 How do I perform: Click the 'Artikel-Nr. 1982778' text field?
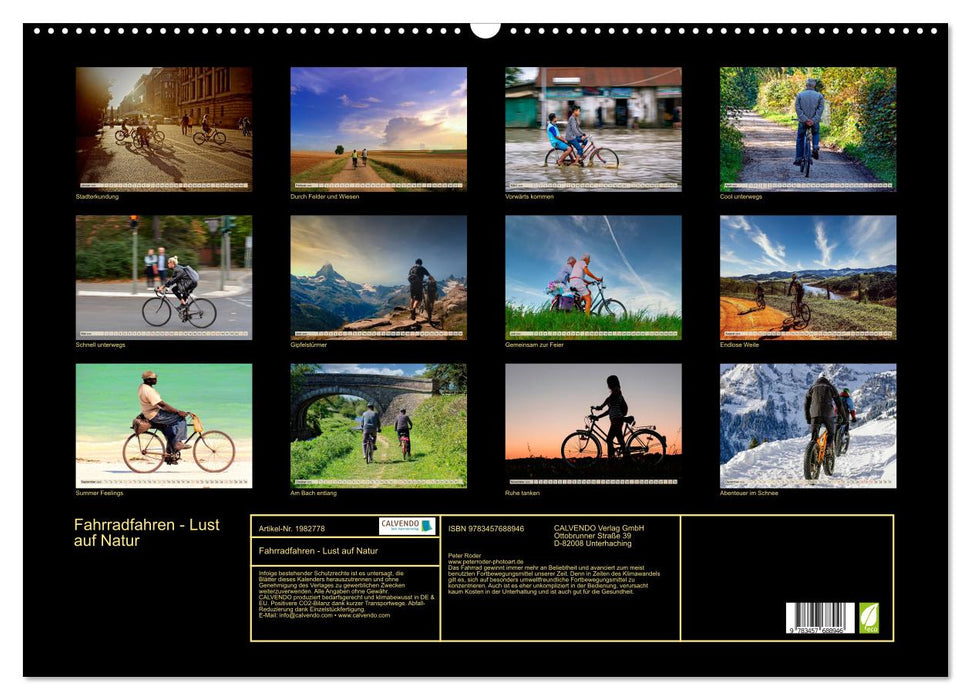292,529
